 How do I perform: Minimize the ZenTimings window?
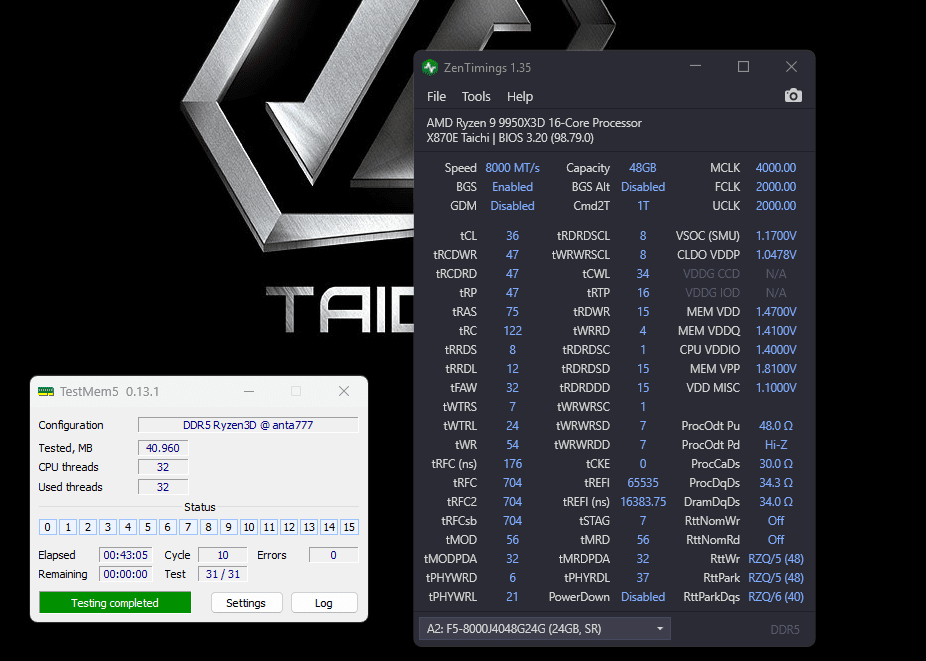[696, 67]
